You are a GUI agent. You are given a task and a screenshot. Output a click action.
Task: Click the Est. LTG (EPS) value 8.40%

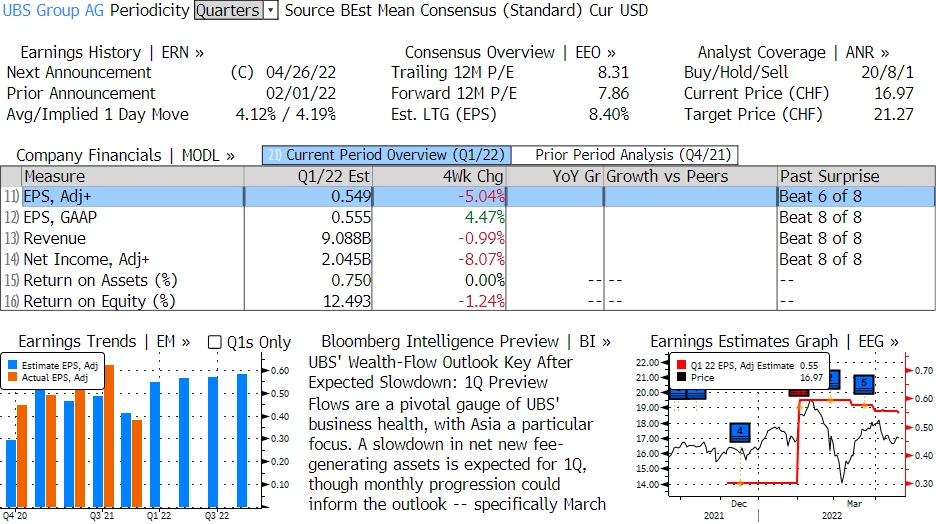[x=609, y=115]
